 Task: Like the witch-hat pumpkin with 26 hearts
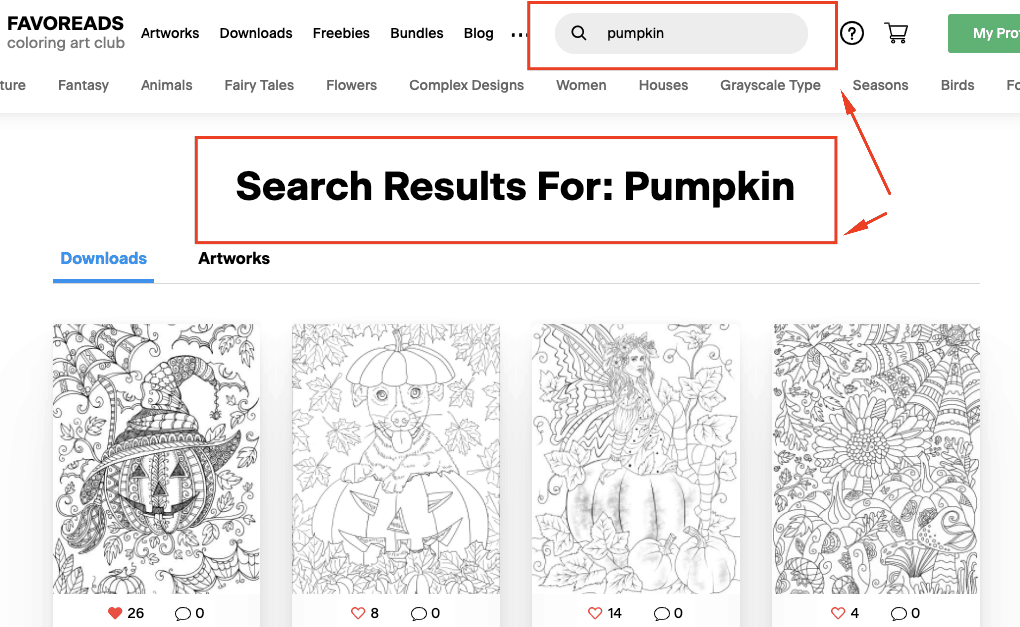115,613
